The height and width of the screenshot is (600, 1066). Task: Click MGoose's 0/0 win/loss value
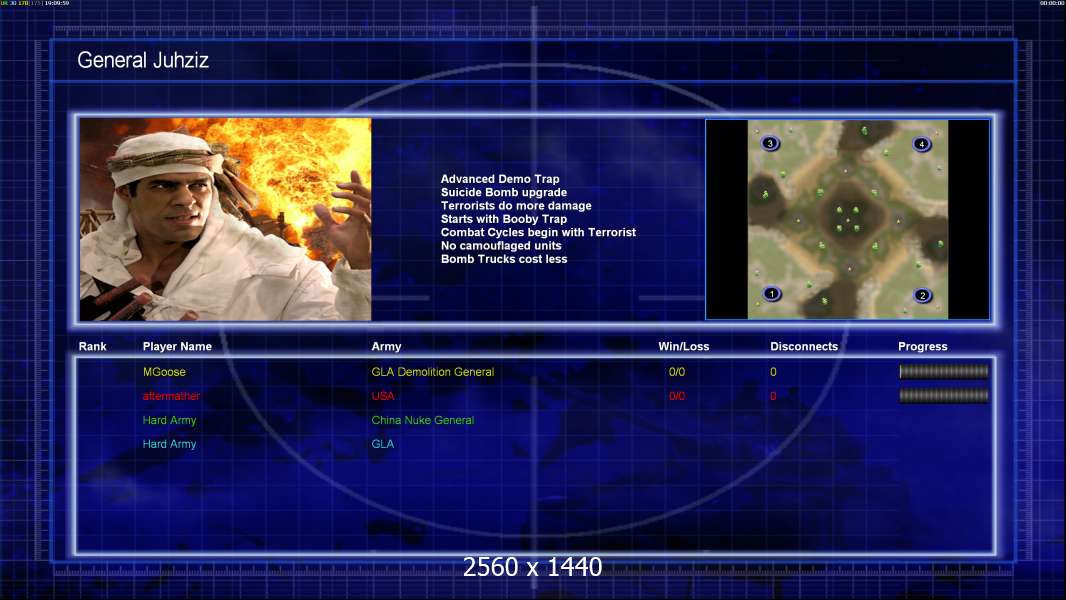point(676,372)
